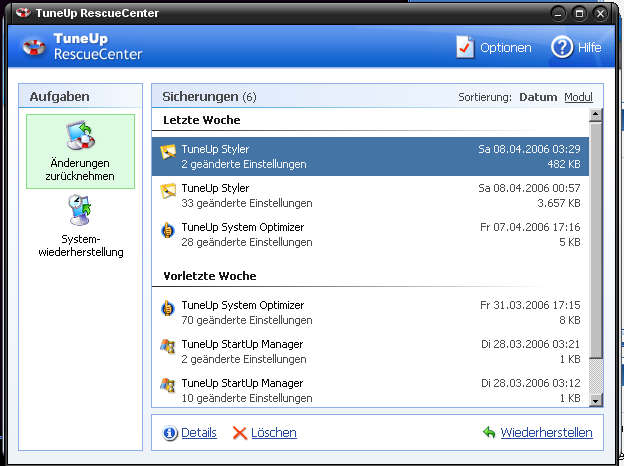Click the scrollbar down arrow
Screen dimensions: 624x466
coord(596,400)
